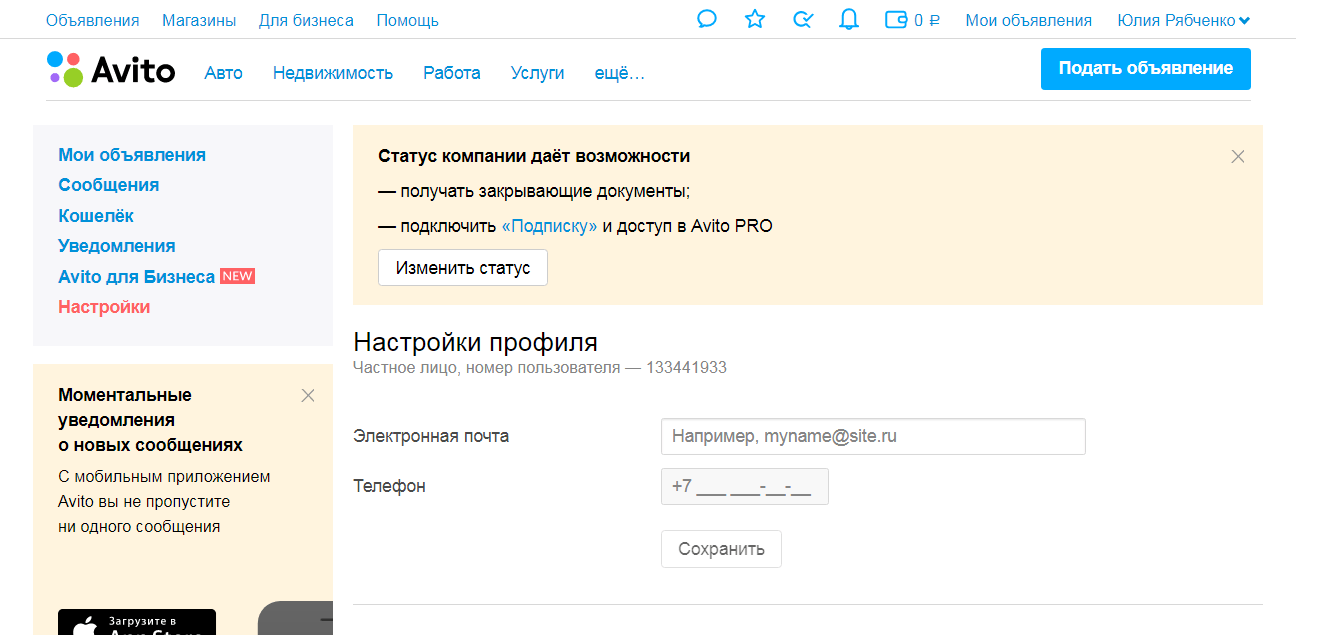Close the company status banner
The image size is (1317, 635).
1238,156
